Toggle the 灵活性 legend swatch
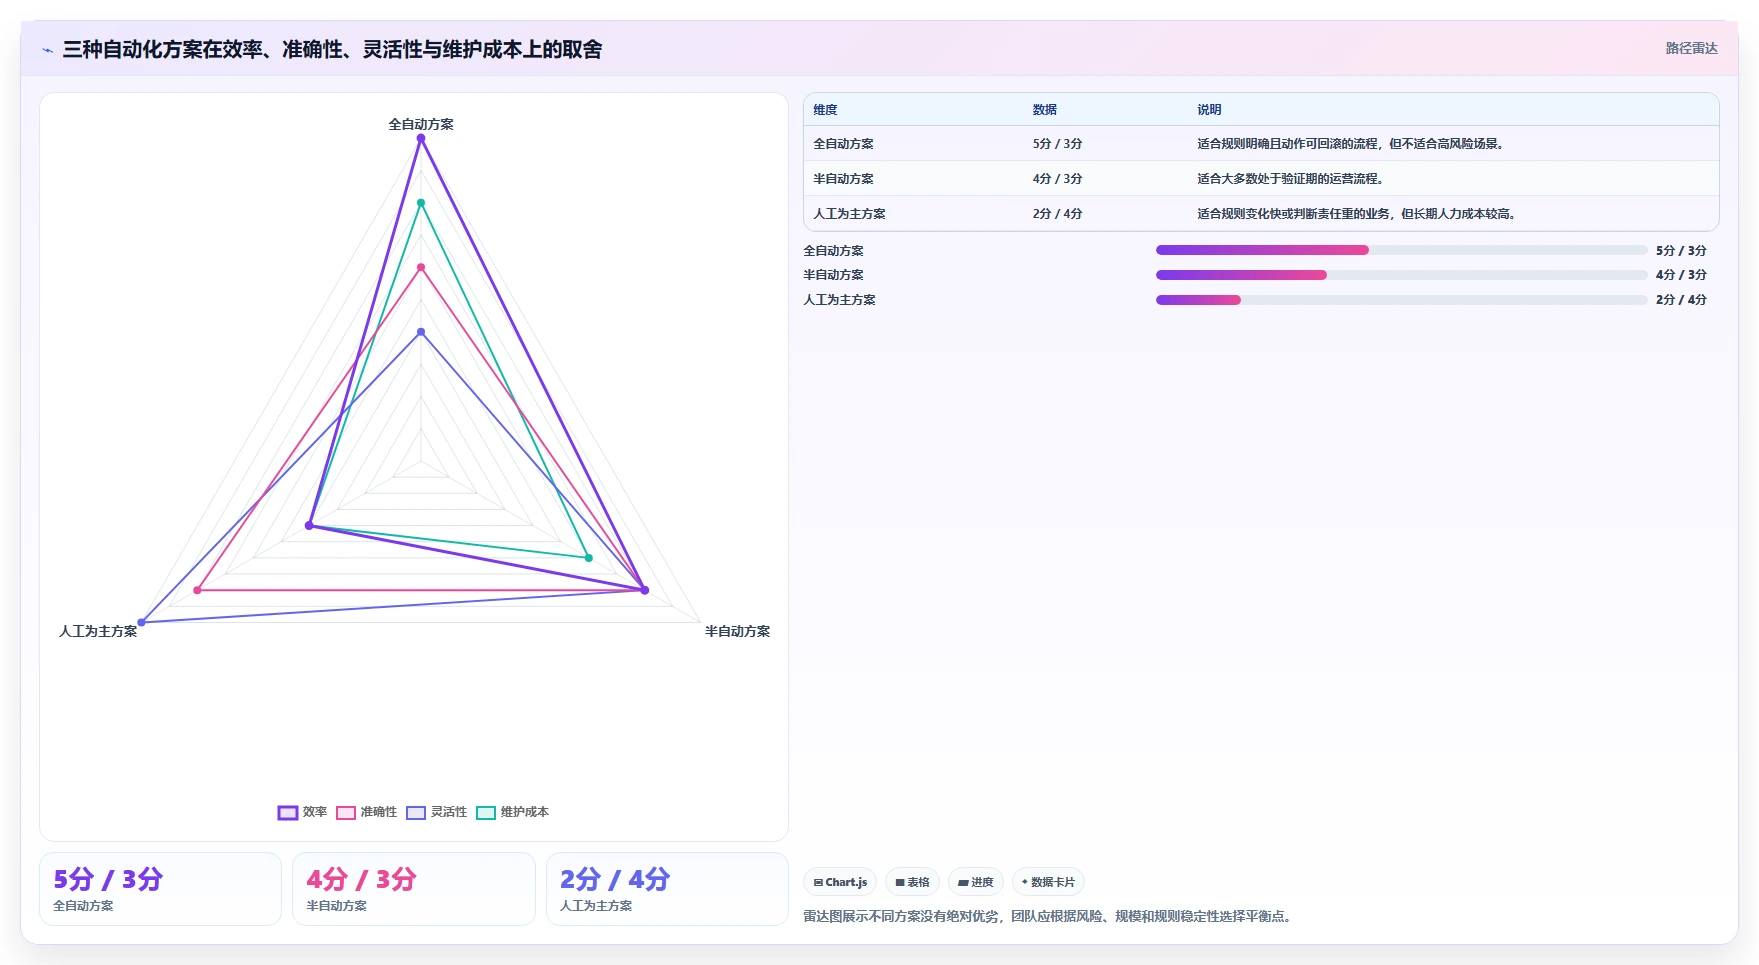Image resolution: width=1759 pixels, height=965 pixels. [x=416, y=812]
